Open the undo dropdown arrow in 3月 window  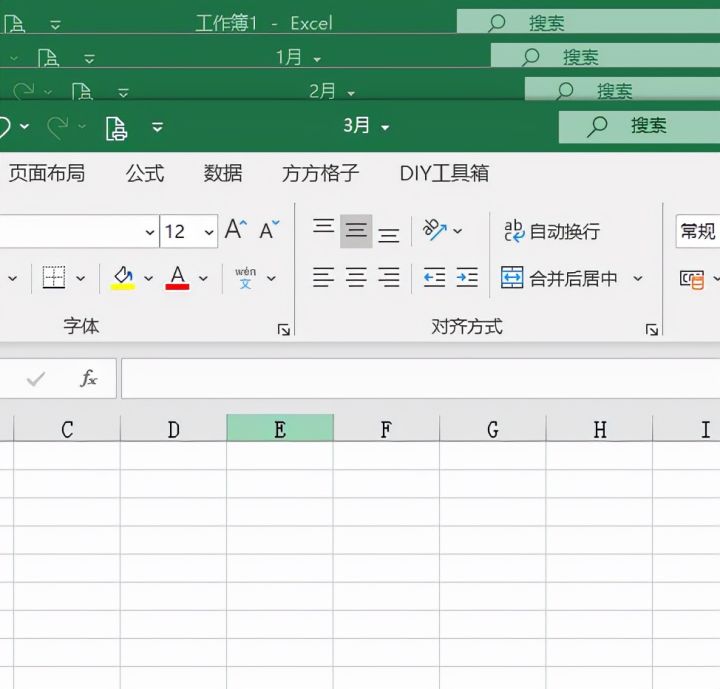pos(25,126)
